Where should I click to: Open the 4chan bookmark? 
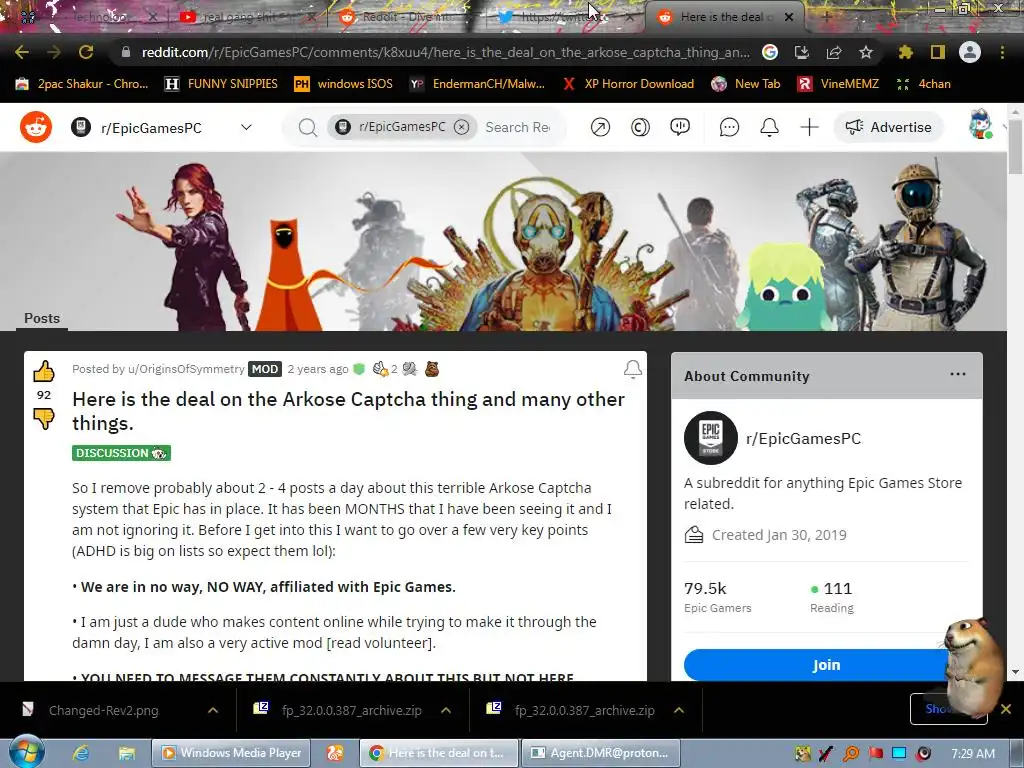[x=924, y=84]
